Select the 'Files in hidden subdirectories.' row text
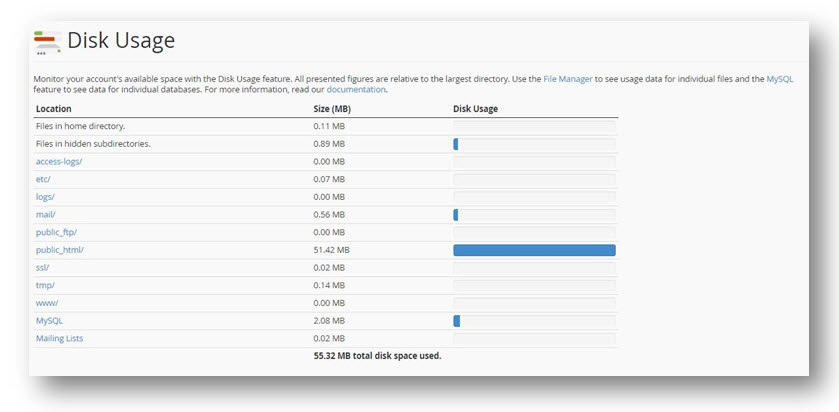Screen dimensions: 839x412 (93, 144)
